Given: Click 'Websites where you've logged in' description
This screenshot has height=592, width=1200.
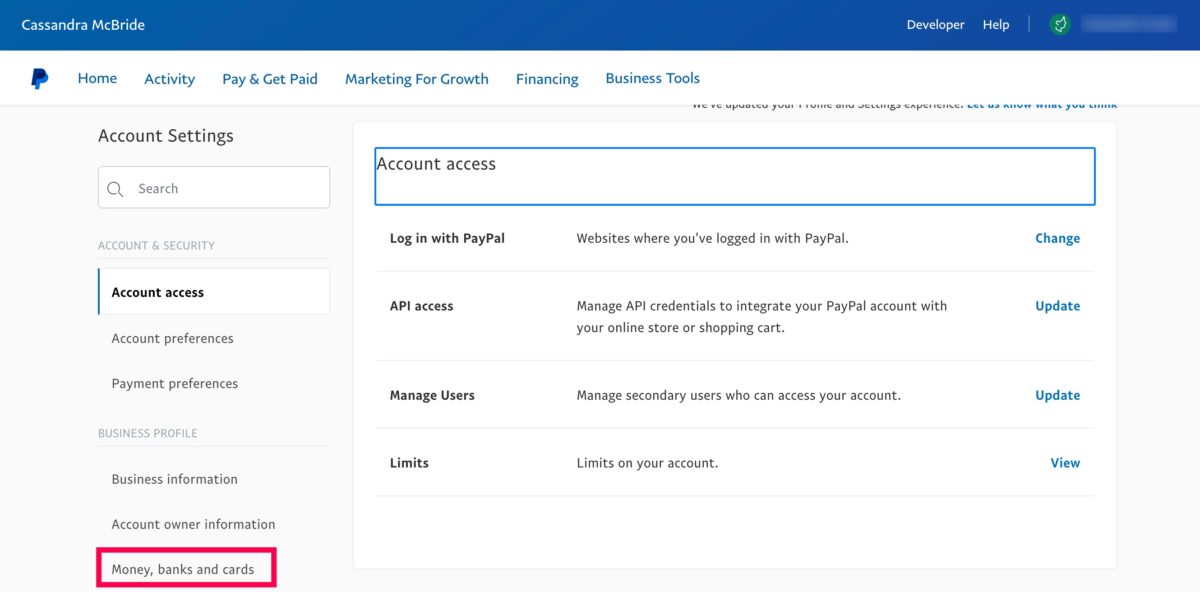Looking at the screenshot, I should pyautogui.click(x=712, y=239).
